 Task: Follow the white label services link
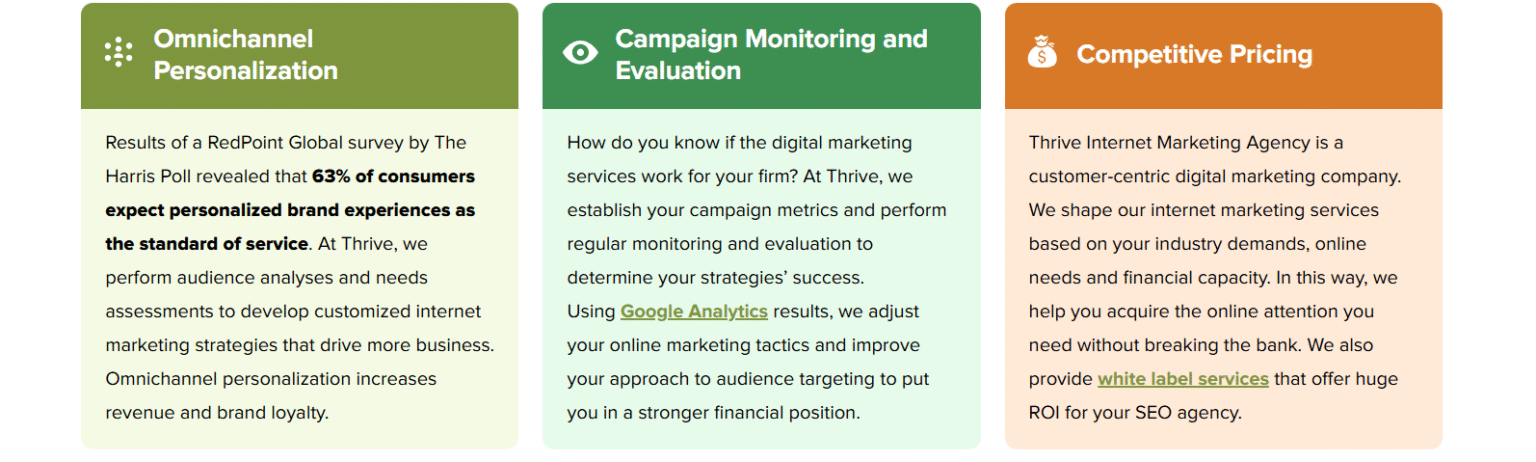click(x=1183, y=380)
